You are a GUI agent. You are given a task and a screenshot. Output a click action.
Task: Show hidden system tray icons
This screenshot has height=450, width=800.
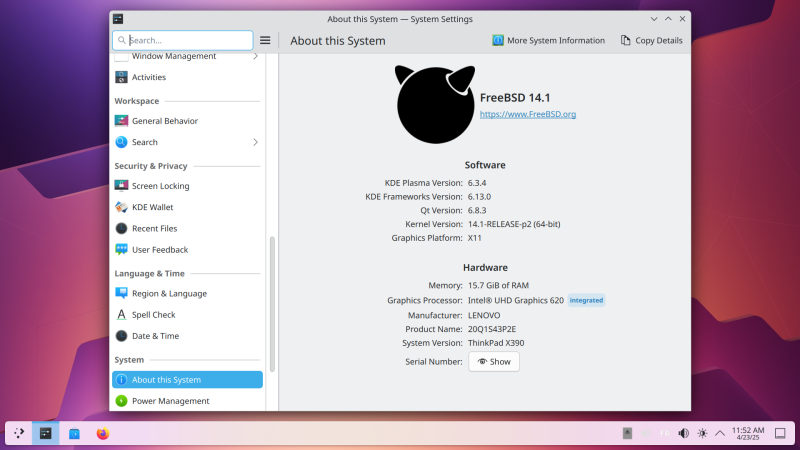[x=720, y=433]
